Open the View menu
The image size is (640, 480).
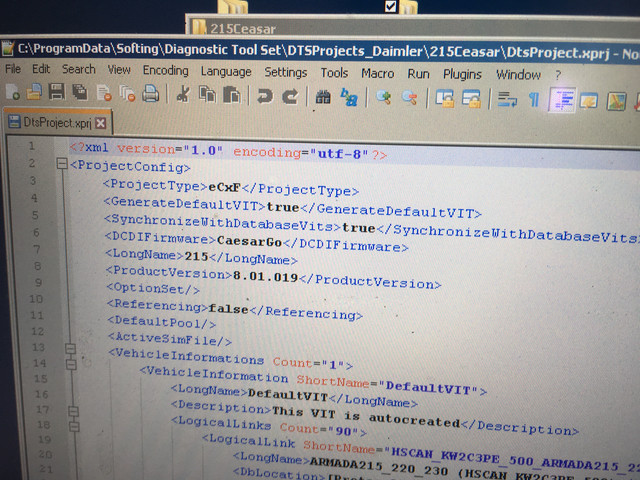119,70
